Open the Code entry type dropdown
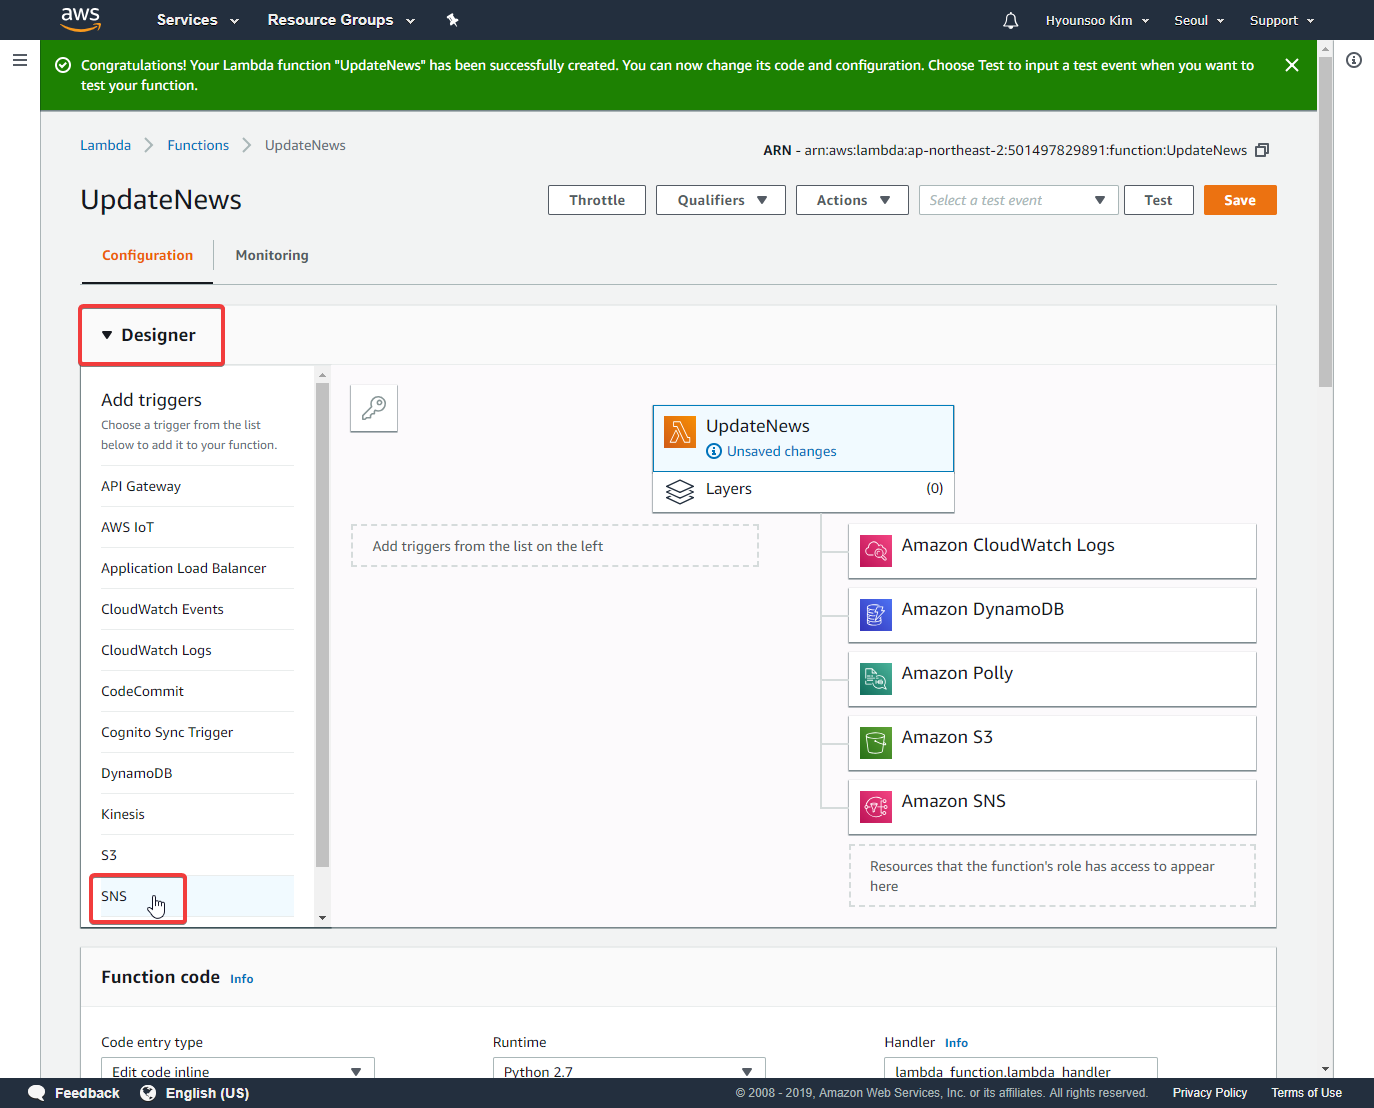This screenshot has width=1374, height=1108. (237, 1069)
